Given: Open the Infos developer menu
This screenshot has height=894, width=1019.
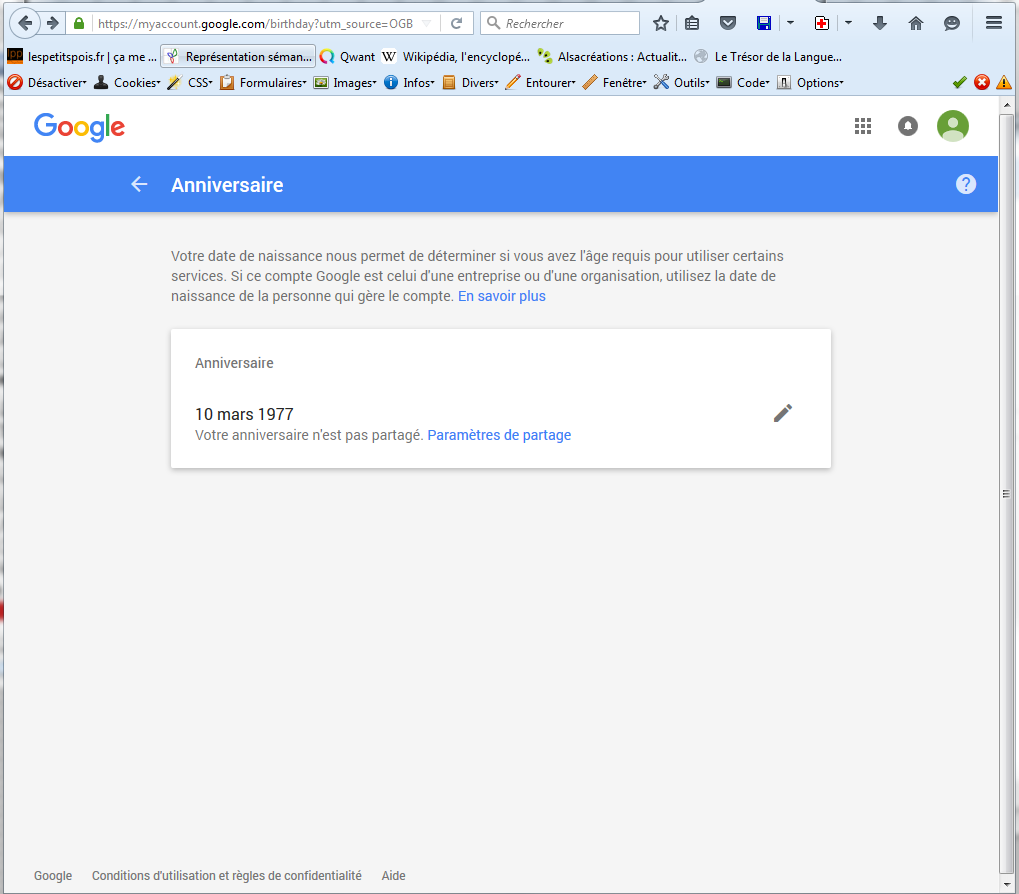Looking at the screenshot, I should (409, 83).
